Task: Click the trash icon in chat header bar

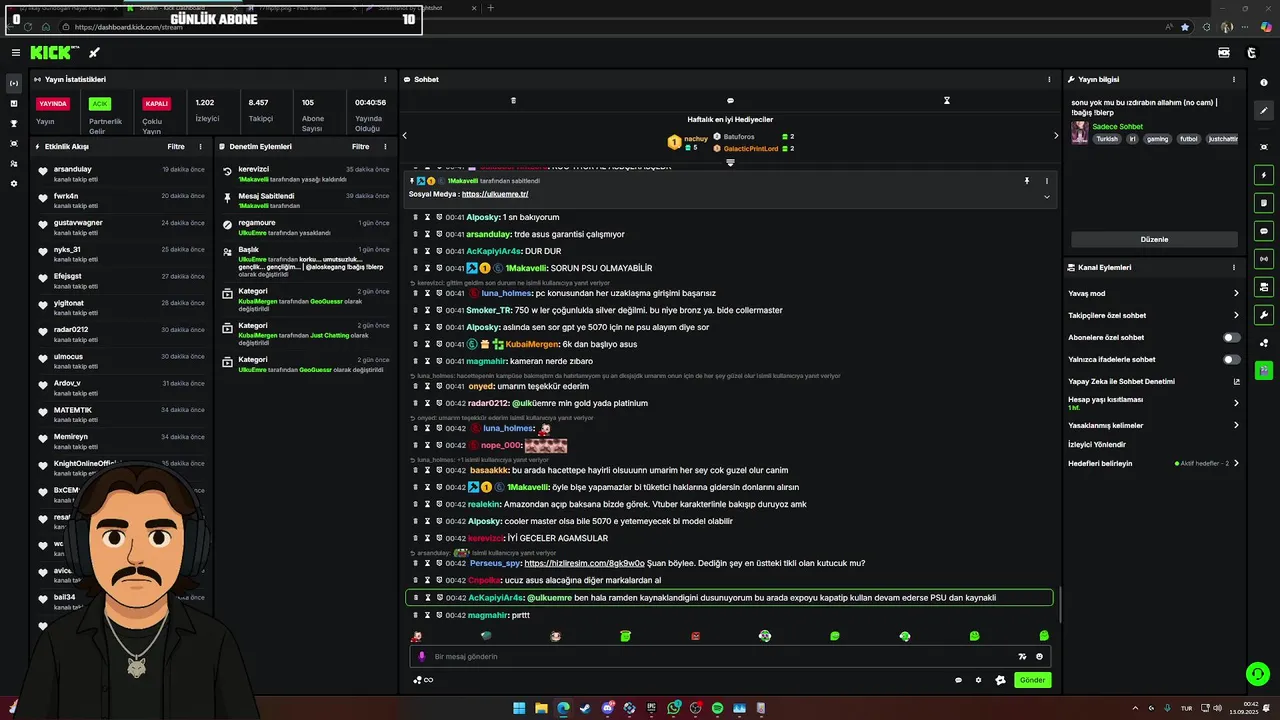Action: (x=513, y=100)
